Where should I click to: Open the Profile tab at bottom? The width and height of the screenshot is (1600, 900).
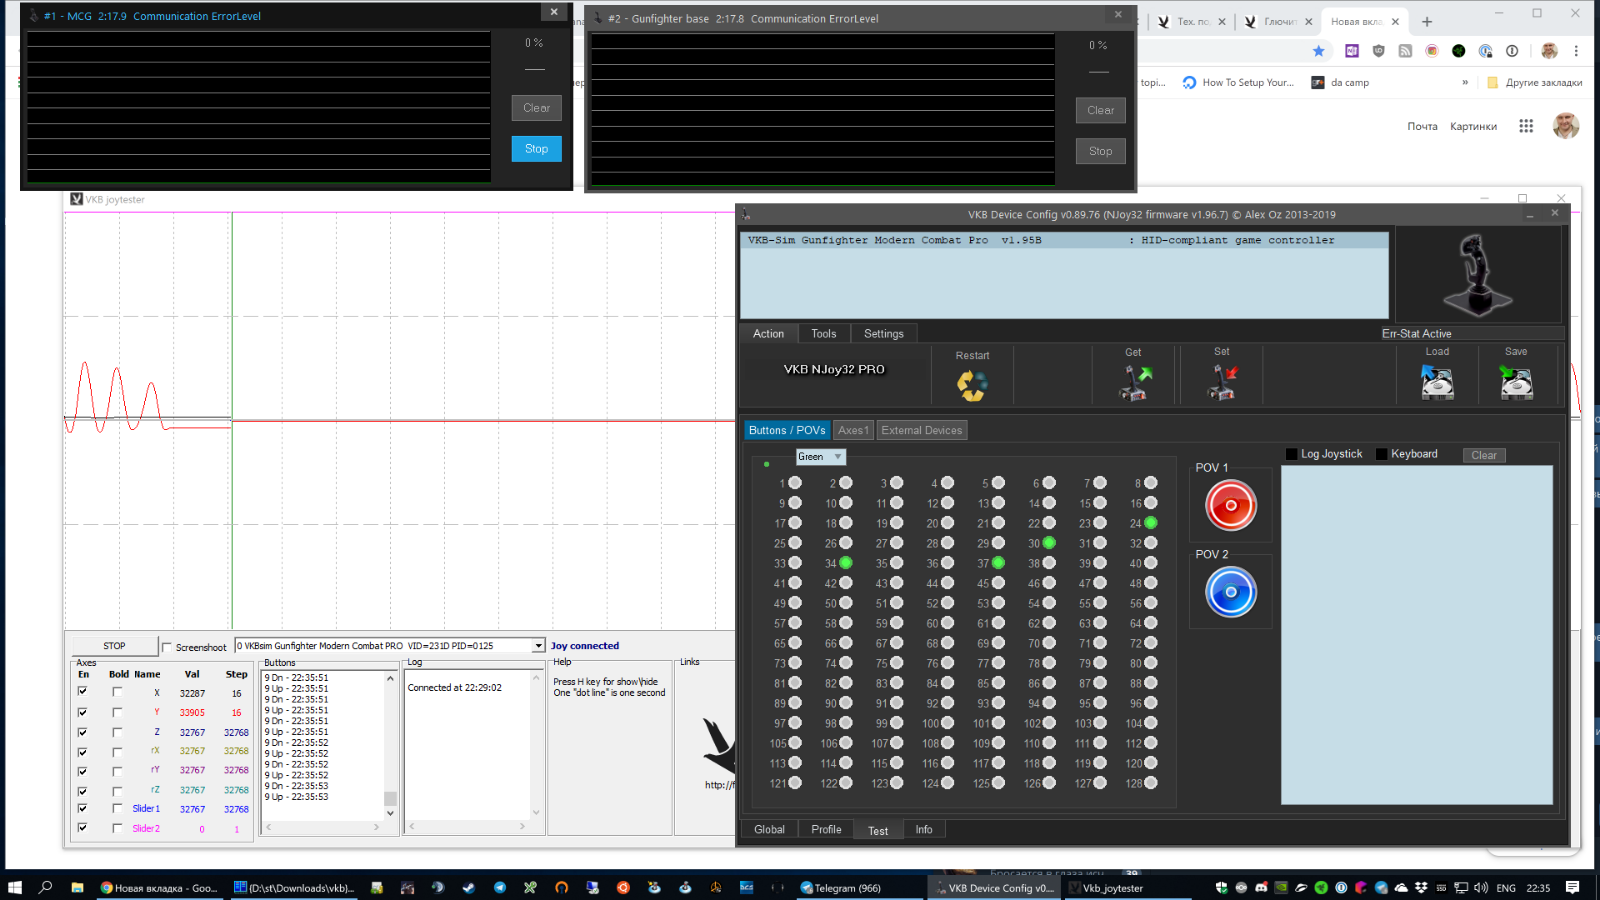click(x=826, y=830)
